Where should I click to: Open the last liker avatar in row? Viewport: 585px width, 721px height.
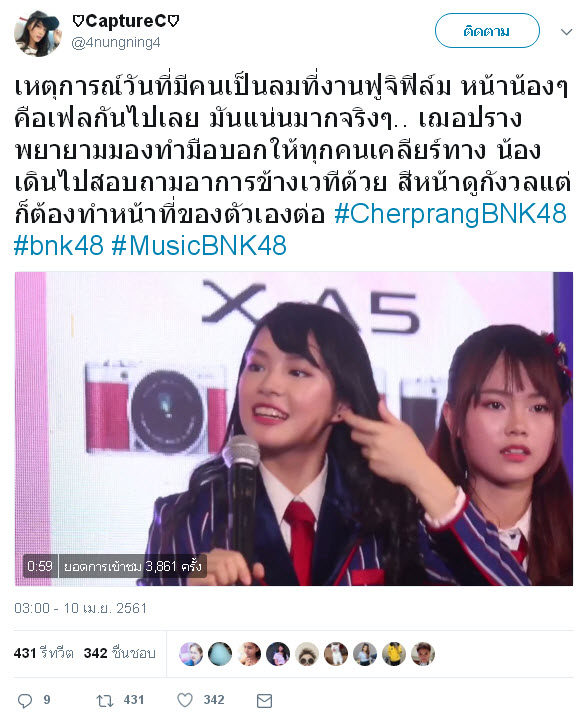[x=423, y=653]
